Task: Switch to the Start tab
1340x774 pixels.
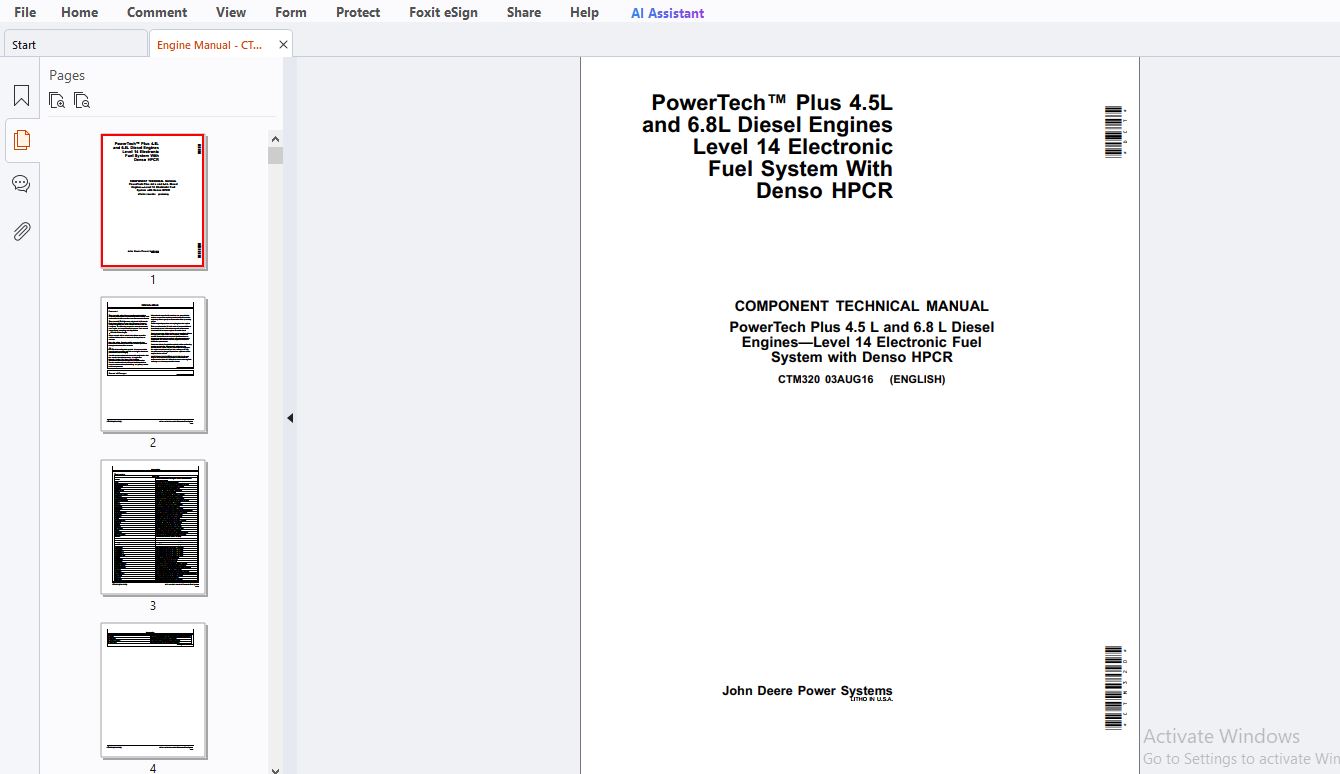Action: pos(75,44)
